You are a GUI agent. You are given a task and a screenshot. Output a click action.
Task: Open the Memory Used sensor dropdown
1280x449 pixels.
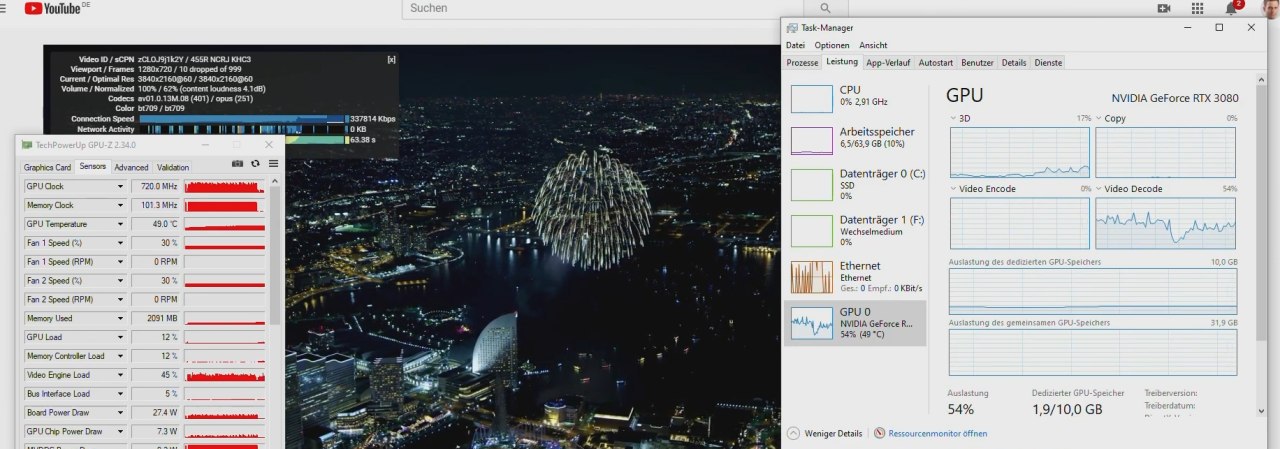120,318
